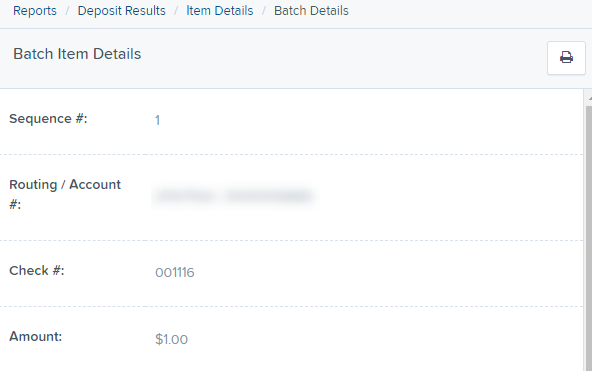The width and height of the screenshot is (592, 371).
Task: Click the Check # label
Action: pyautogui.click(x=37, y=271)
